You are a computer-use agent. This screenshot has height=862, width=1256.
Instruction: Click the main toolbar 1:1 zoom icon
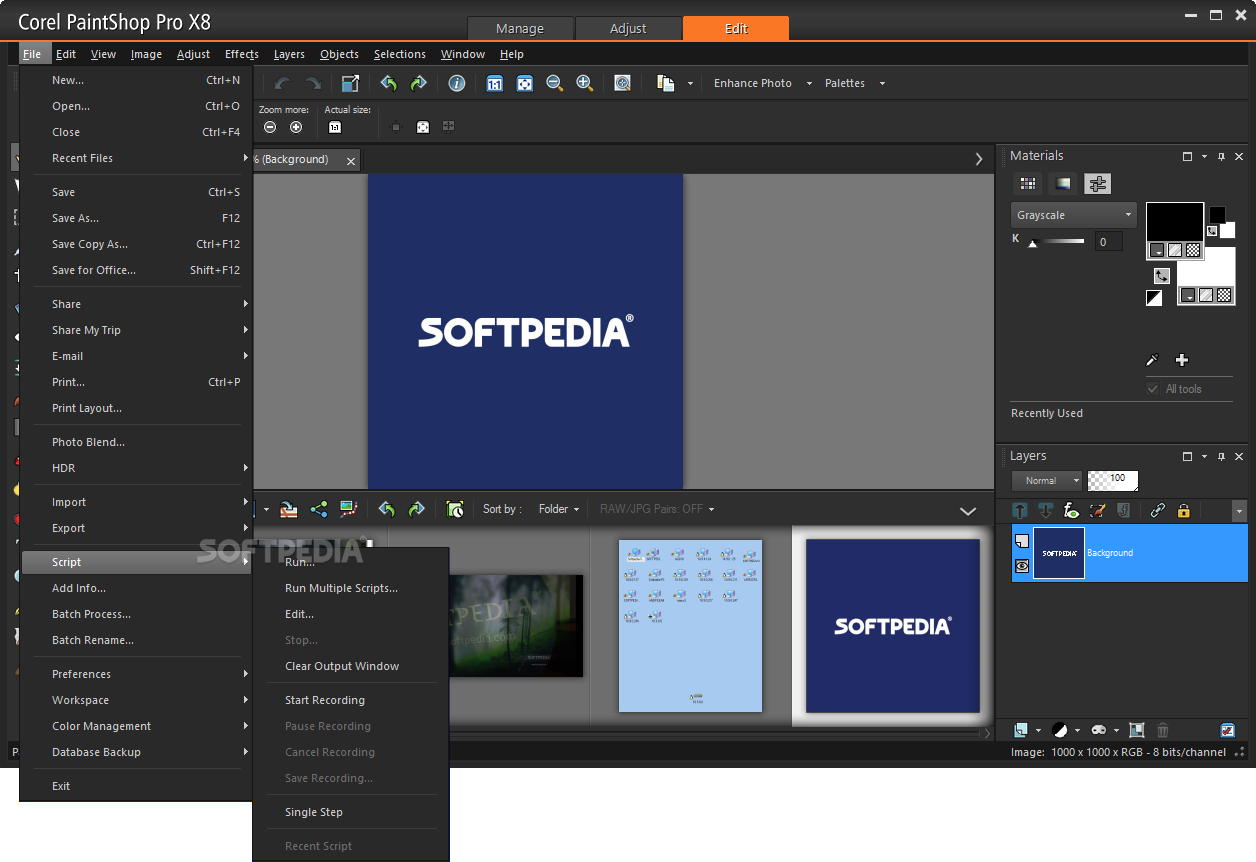pyautogui.click(x=494, y=83)
